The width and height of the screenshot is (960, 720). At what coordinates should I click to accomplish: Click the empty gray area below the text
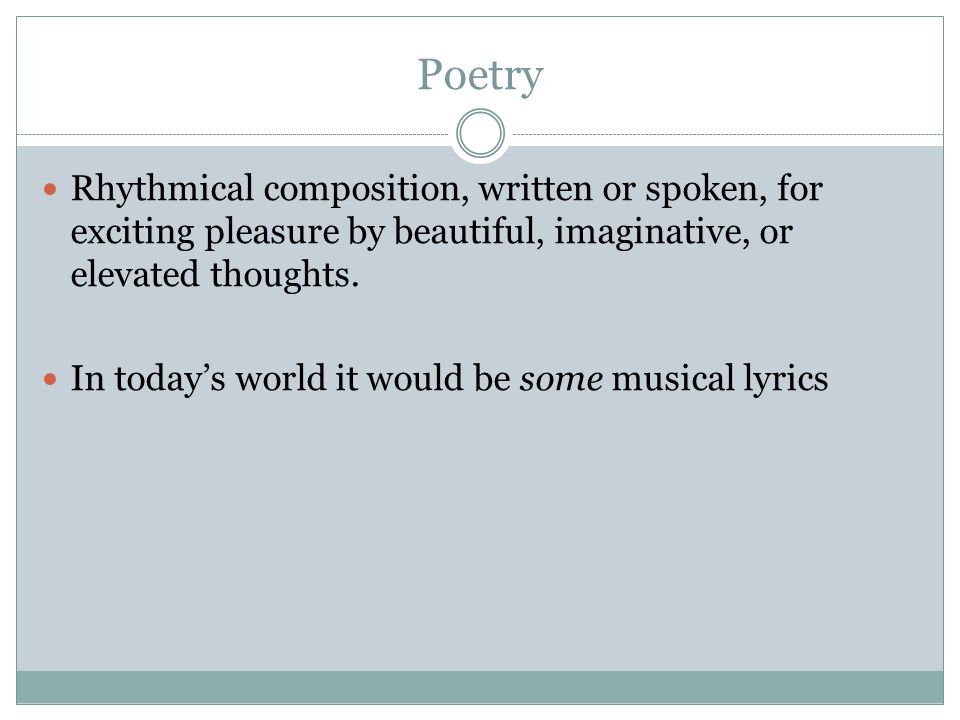[480, 533]
